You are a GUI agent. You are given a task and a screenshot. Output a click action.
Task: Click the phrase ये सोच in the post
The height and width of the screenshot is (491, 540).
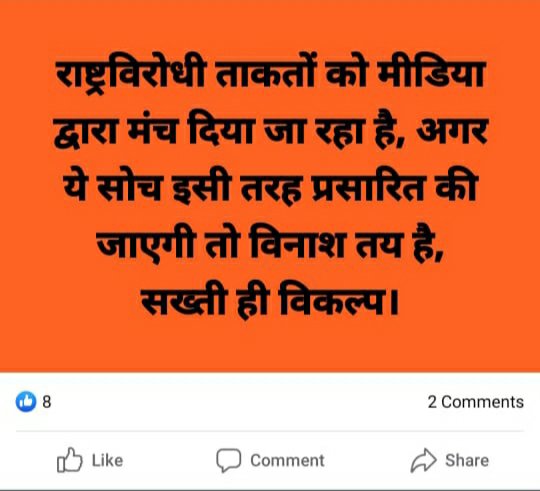pos(112,188)
